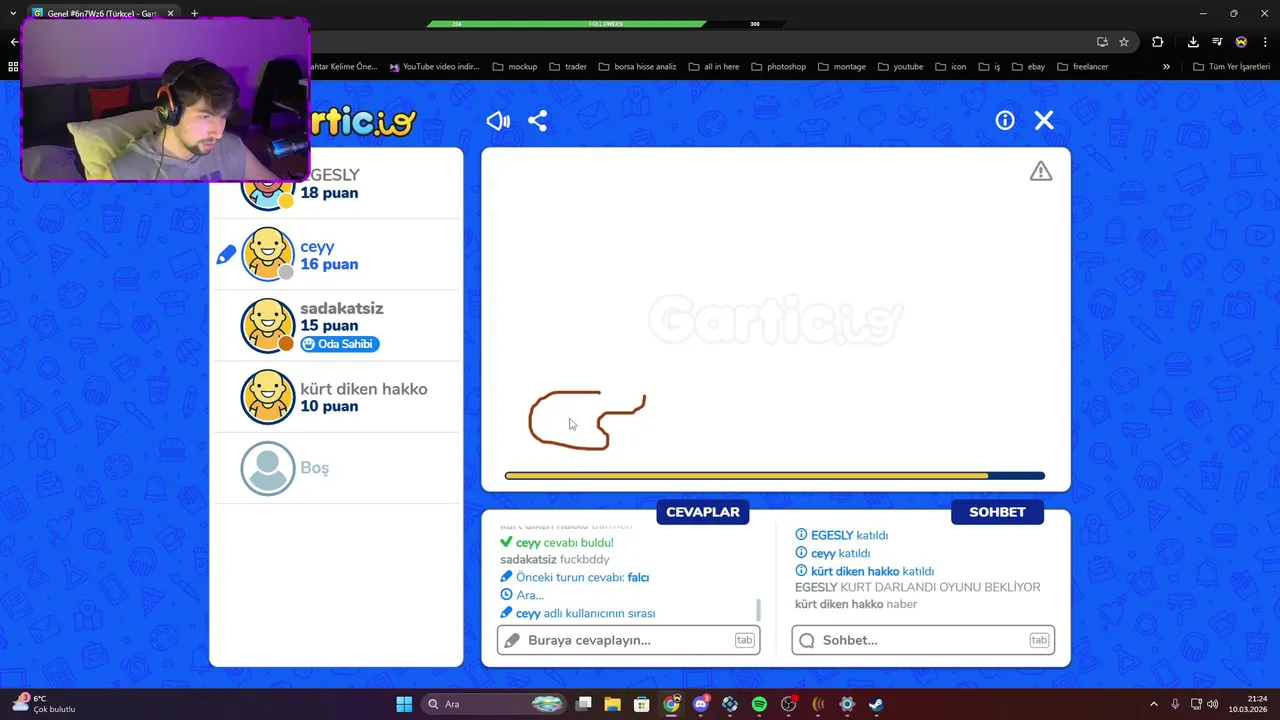Click 'EGESLY katıldı' chat entry

coord(842,535)
